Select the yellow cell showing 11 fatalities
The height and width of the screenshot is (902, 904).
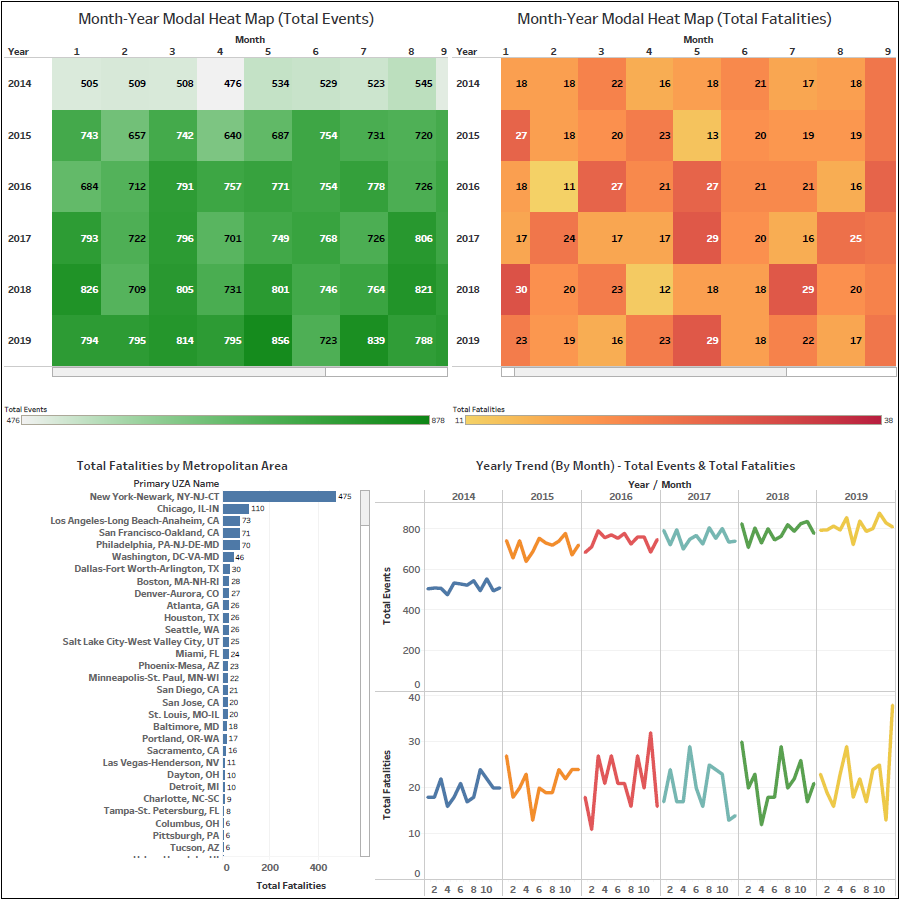click(571, 186)
